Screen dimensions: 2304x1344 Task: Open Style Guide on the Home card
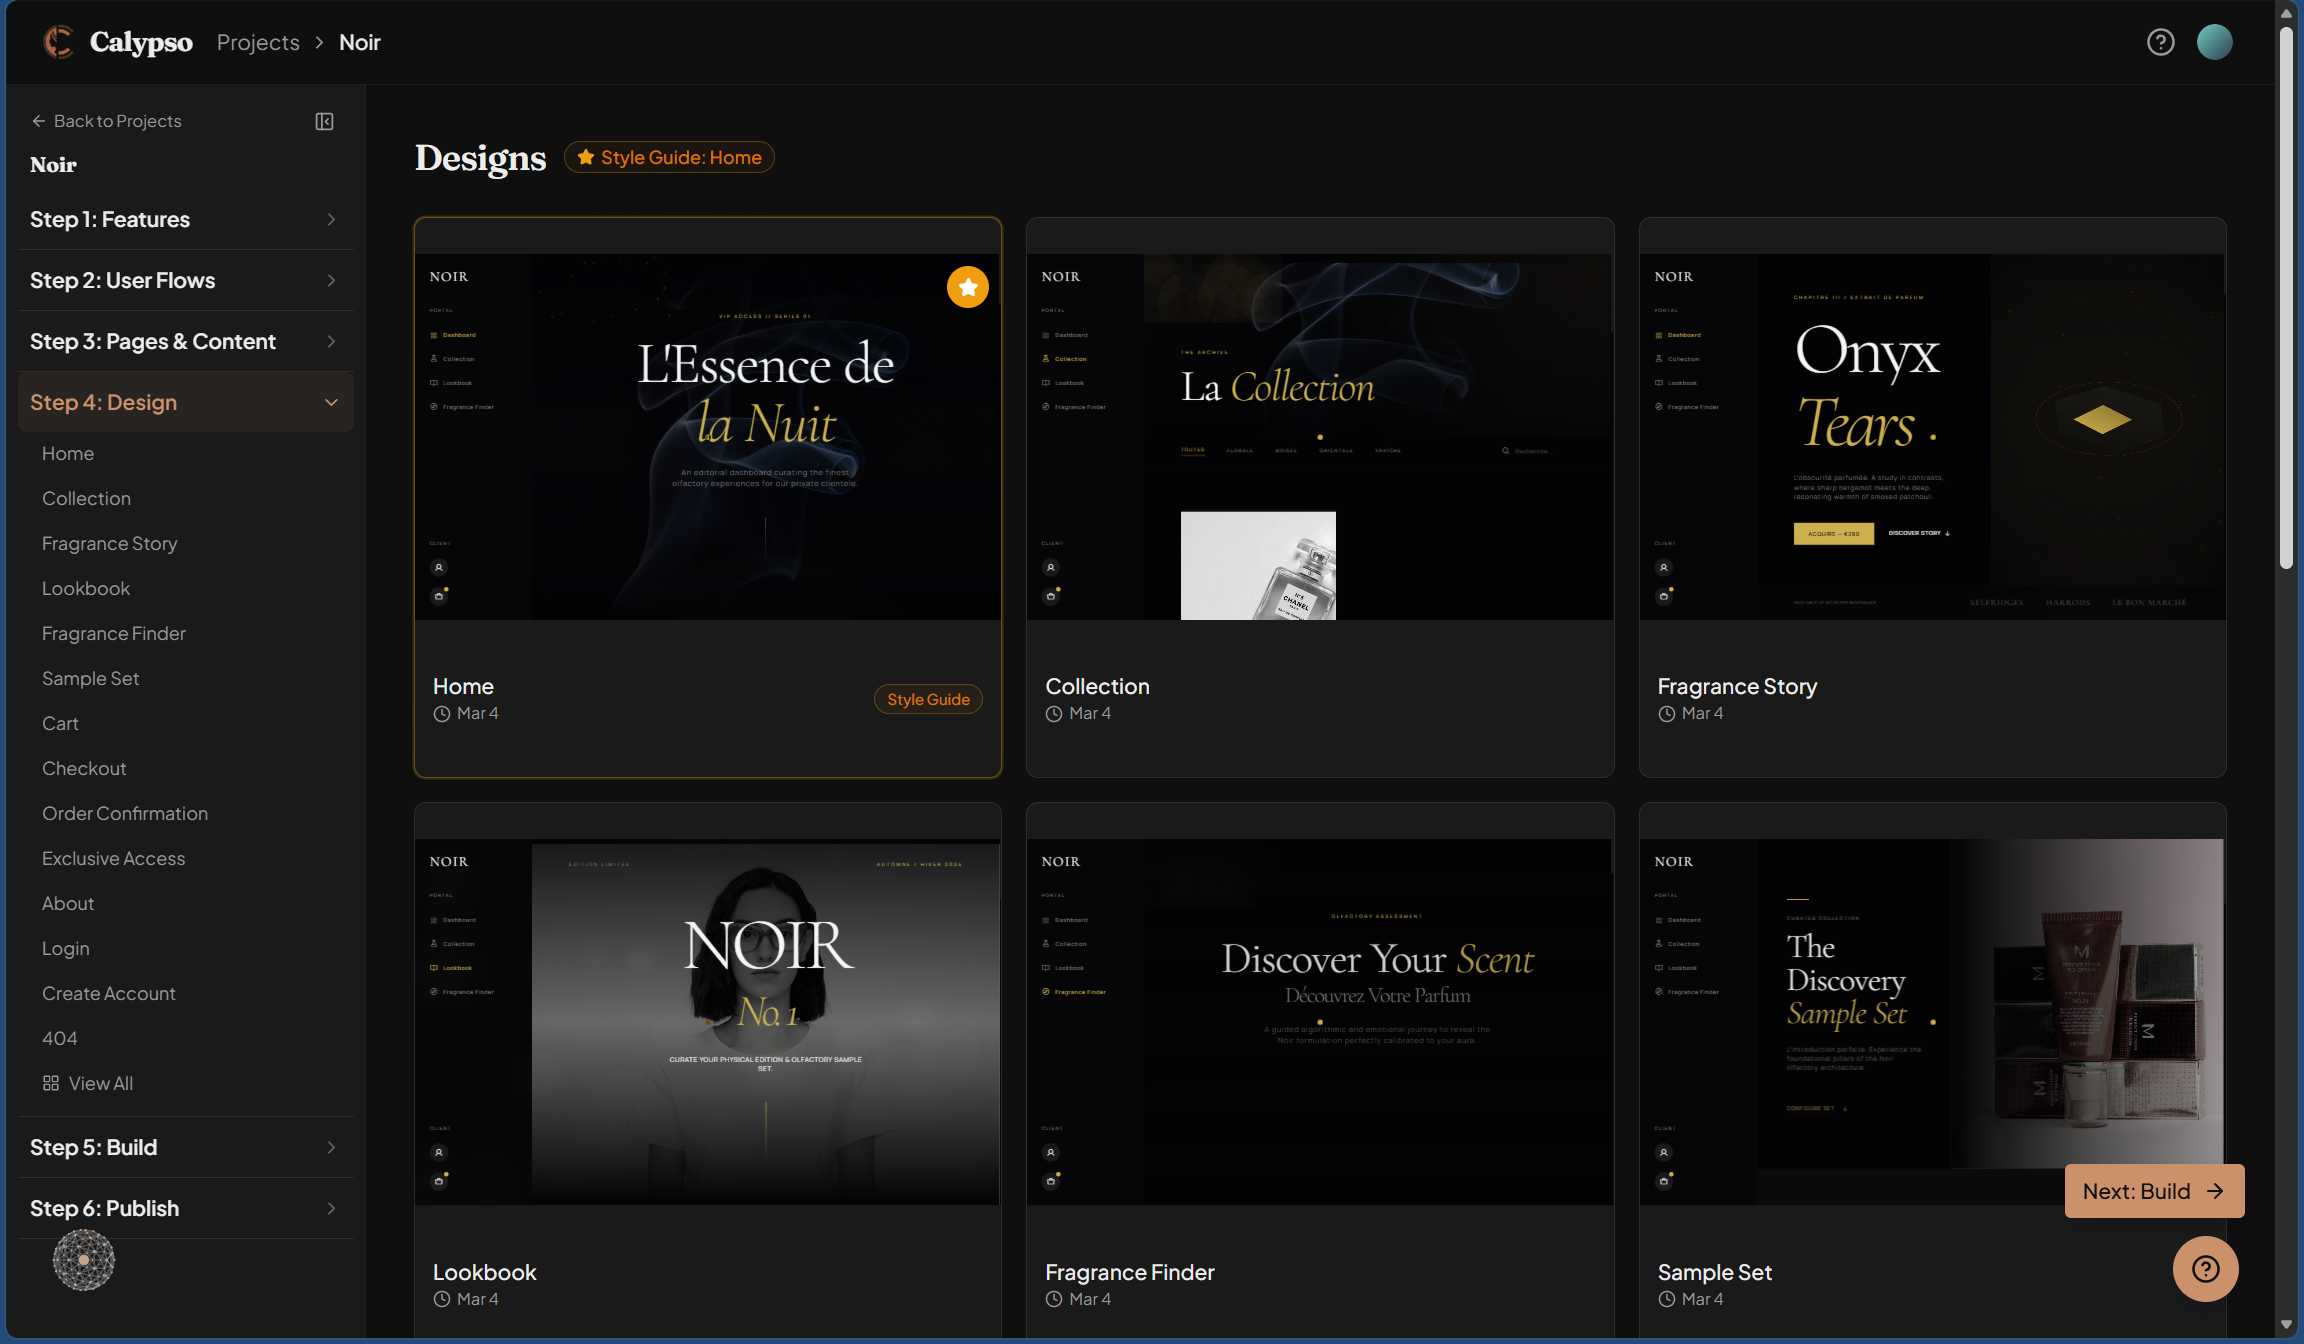pyautogui.click(x=927, y=699)
